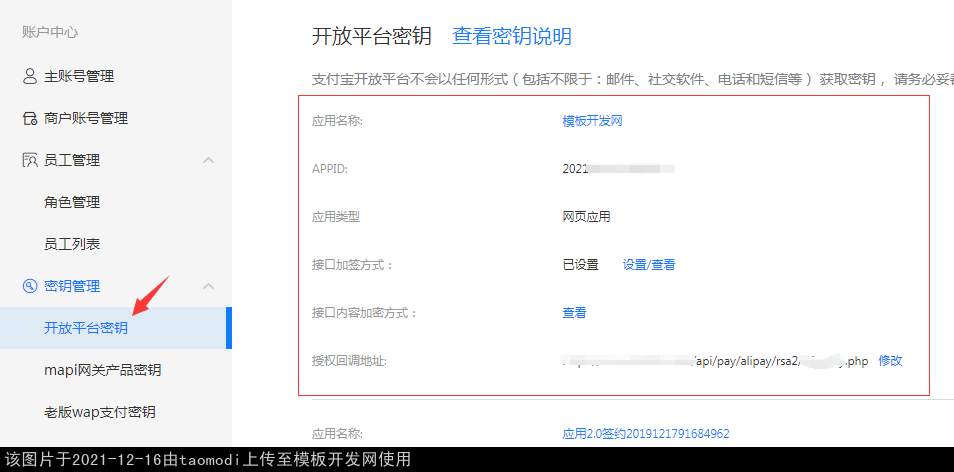Open 主账号管理 in sidebar

[79, 76]
